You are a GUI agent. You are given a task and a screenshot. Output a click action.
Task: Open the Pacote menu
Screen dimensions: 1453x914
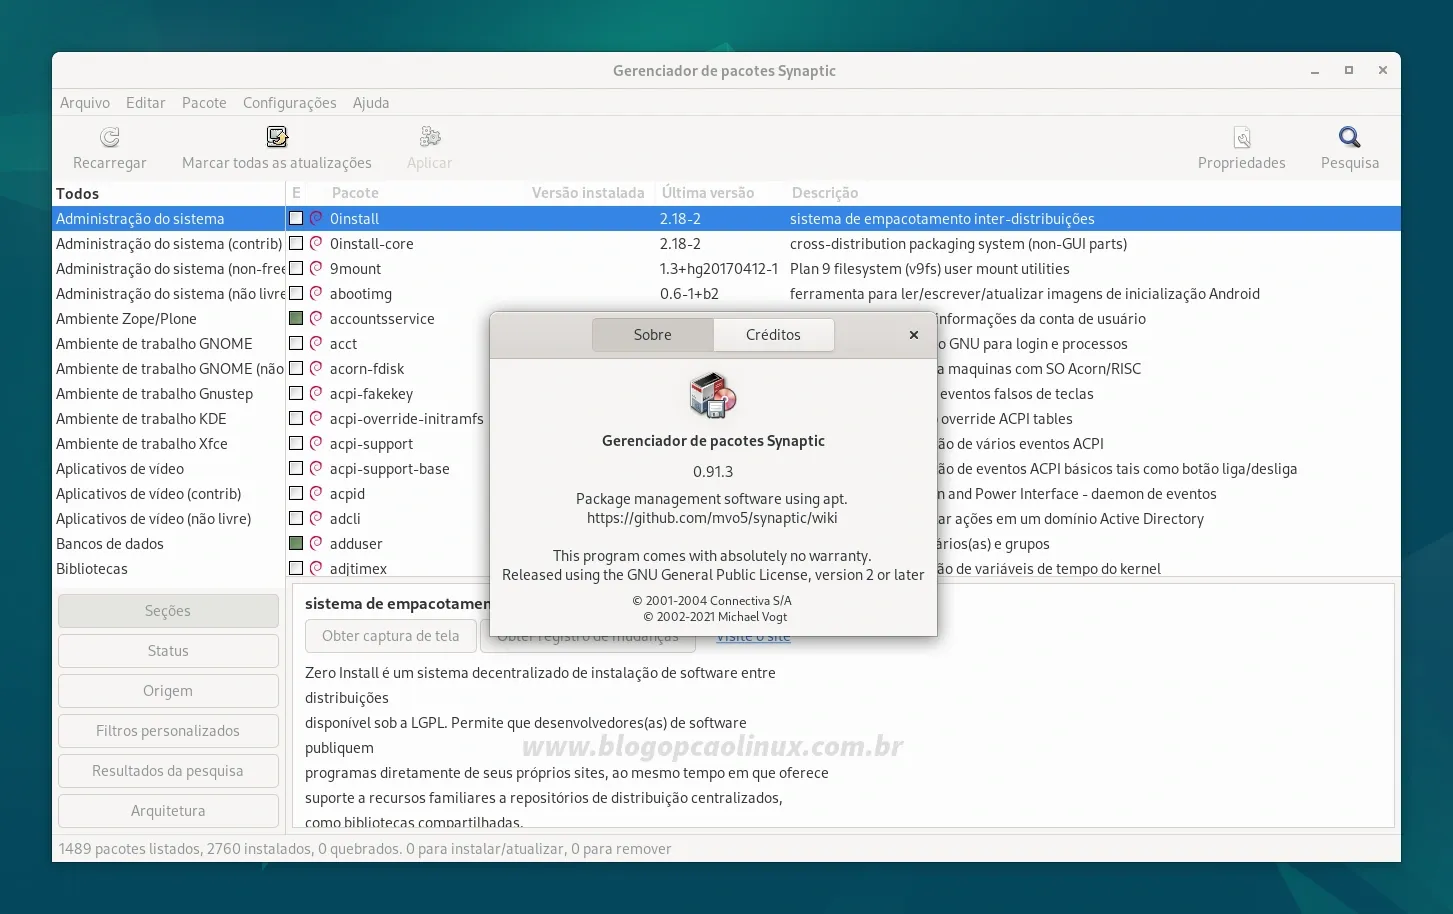pyautogui.click(x=204, y=102)
